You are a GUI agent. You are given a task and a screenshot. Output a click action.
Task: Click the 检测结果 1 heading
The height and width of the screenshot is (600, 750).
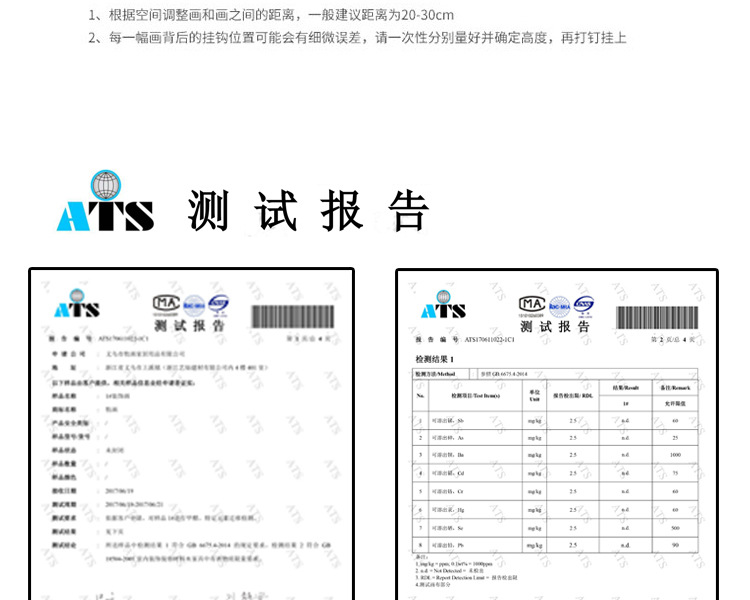click(434, 359)
